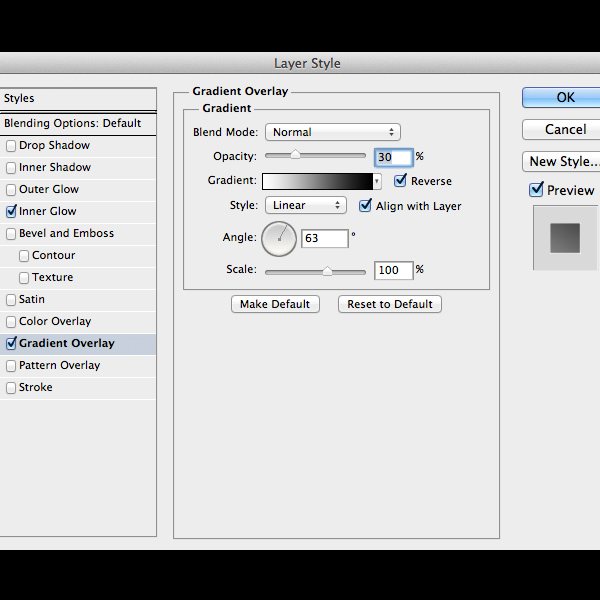This screenshot has width=600, height=600.
Task: Click the Opacity slider handle
Action: click(x=295, y=155)
